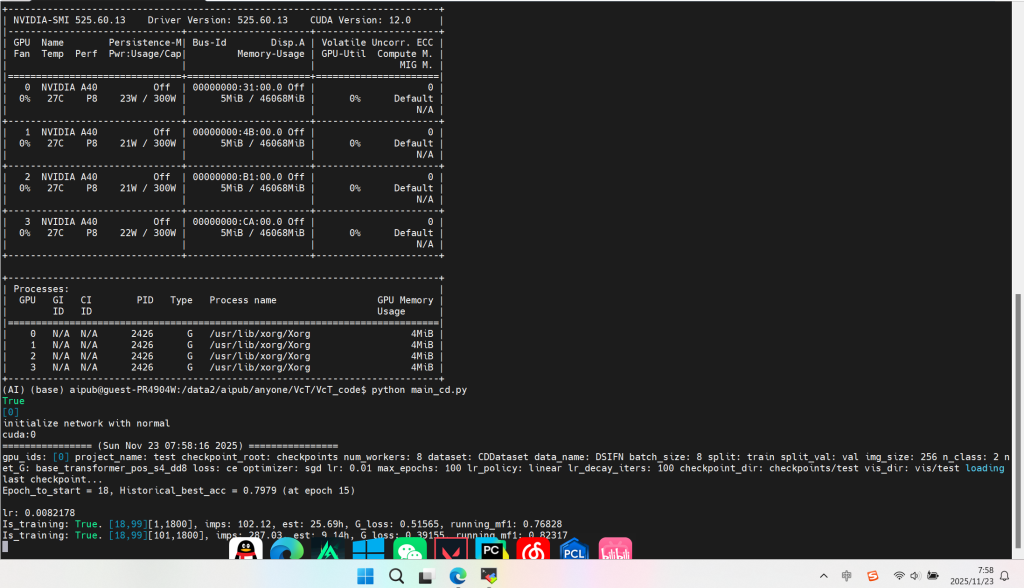This screenshot has height=588, width=1024.
Task: Open Microsoft Edge from the taskbar
Action: pos(457,576)
